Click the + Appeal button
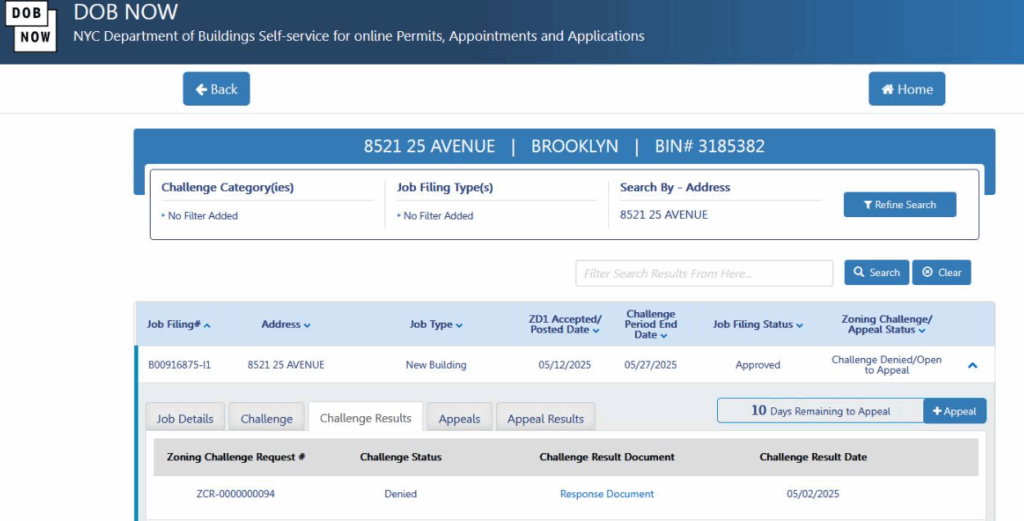The image size is (1024, 521). (x=955, y=411)
